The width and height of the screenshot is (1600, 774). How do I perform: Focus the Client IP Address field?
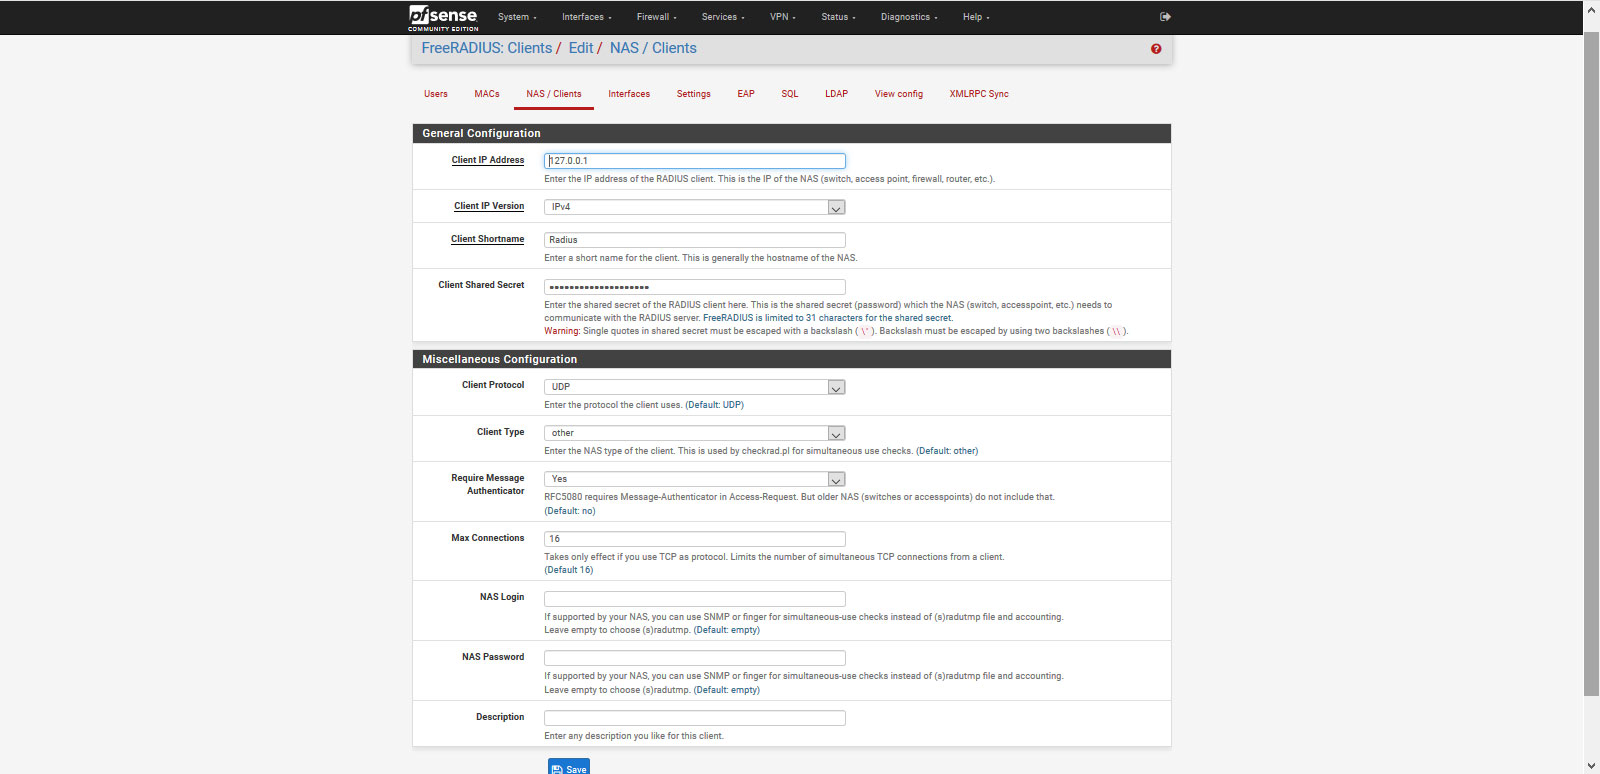point(695,161)
